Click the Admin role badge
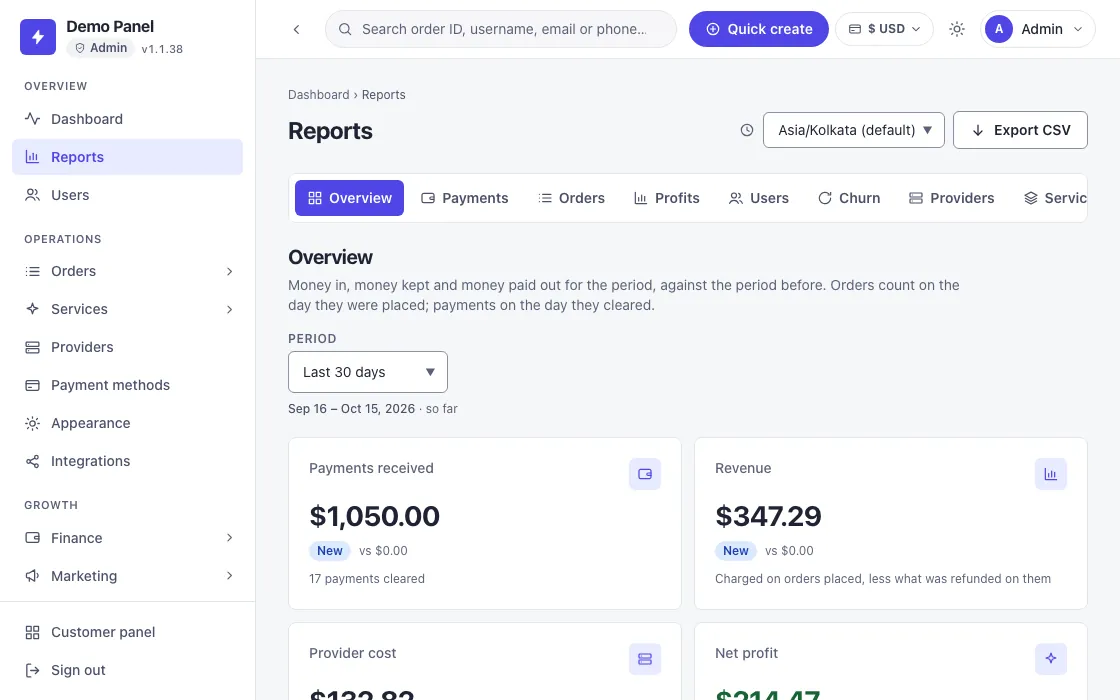The image size is (1120, 700). coord(101,48)
